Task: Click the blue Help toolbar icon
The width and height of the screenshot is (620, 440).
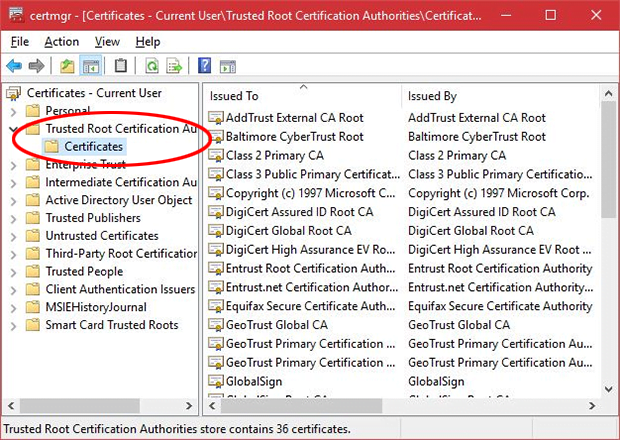Action: pos(204,65)
